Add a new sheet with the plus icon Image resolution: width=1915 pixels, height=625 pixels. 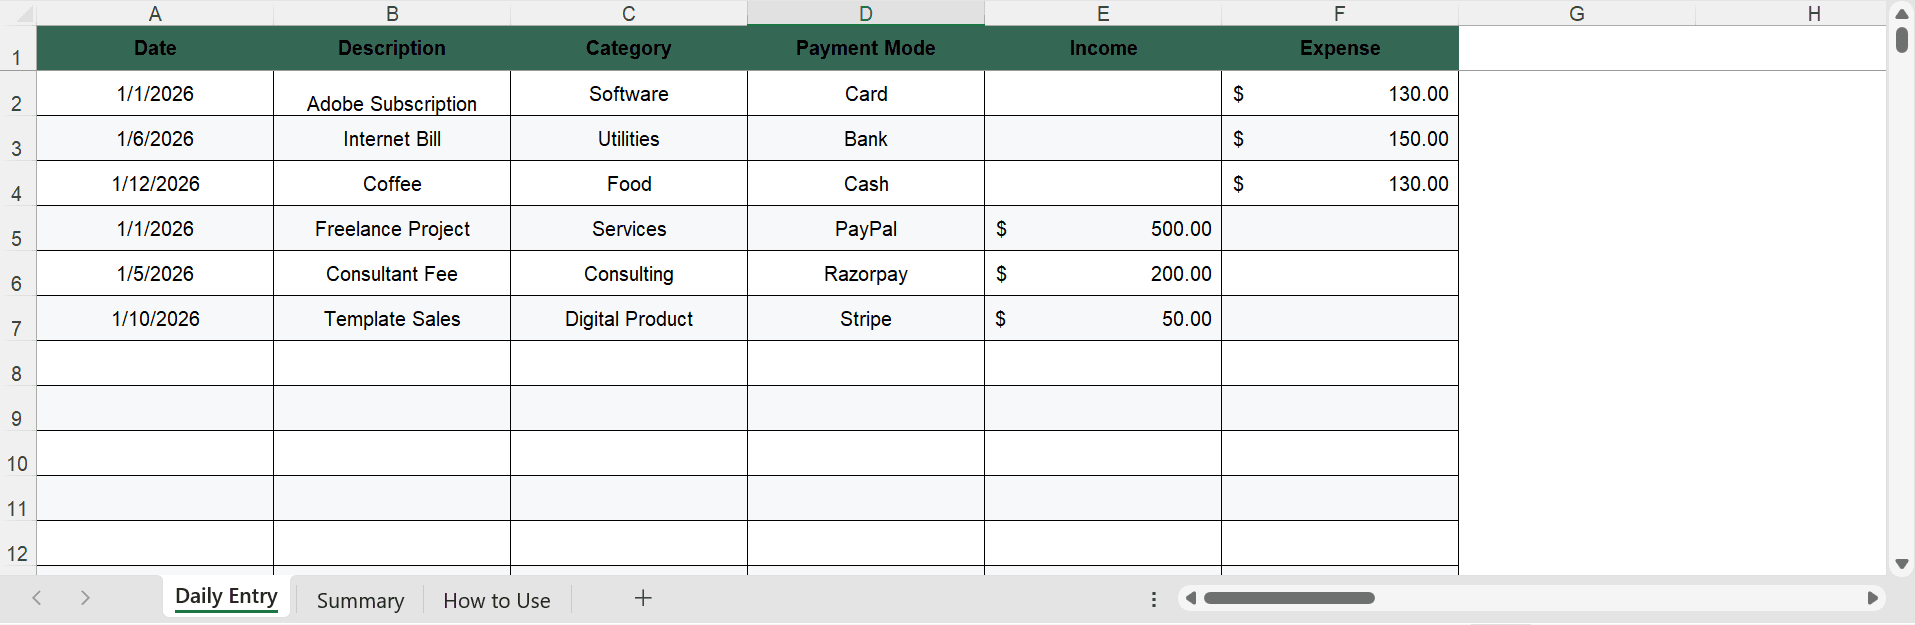pos(642,598)
